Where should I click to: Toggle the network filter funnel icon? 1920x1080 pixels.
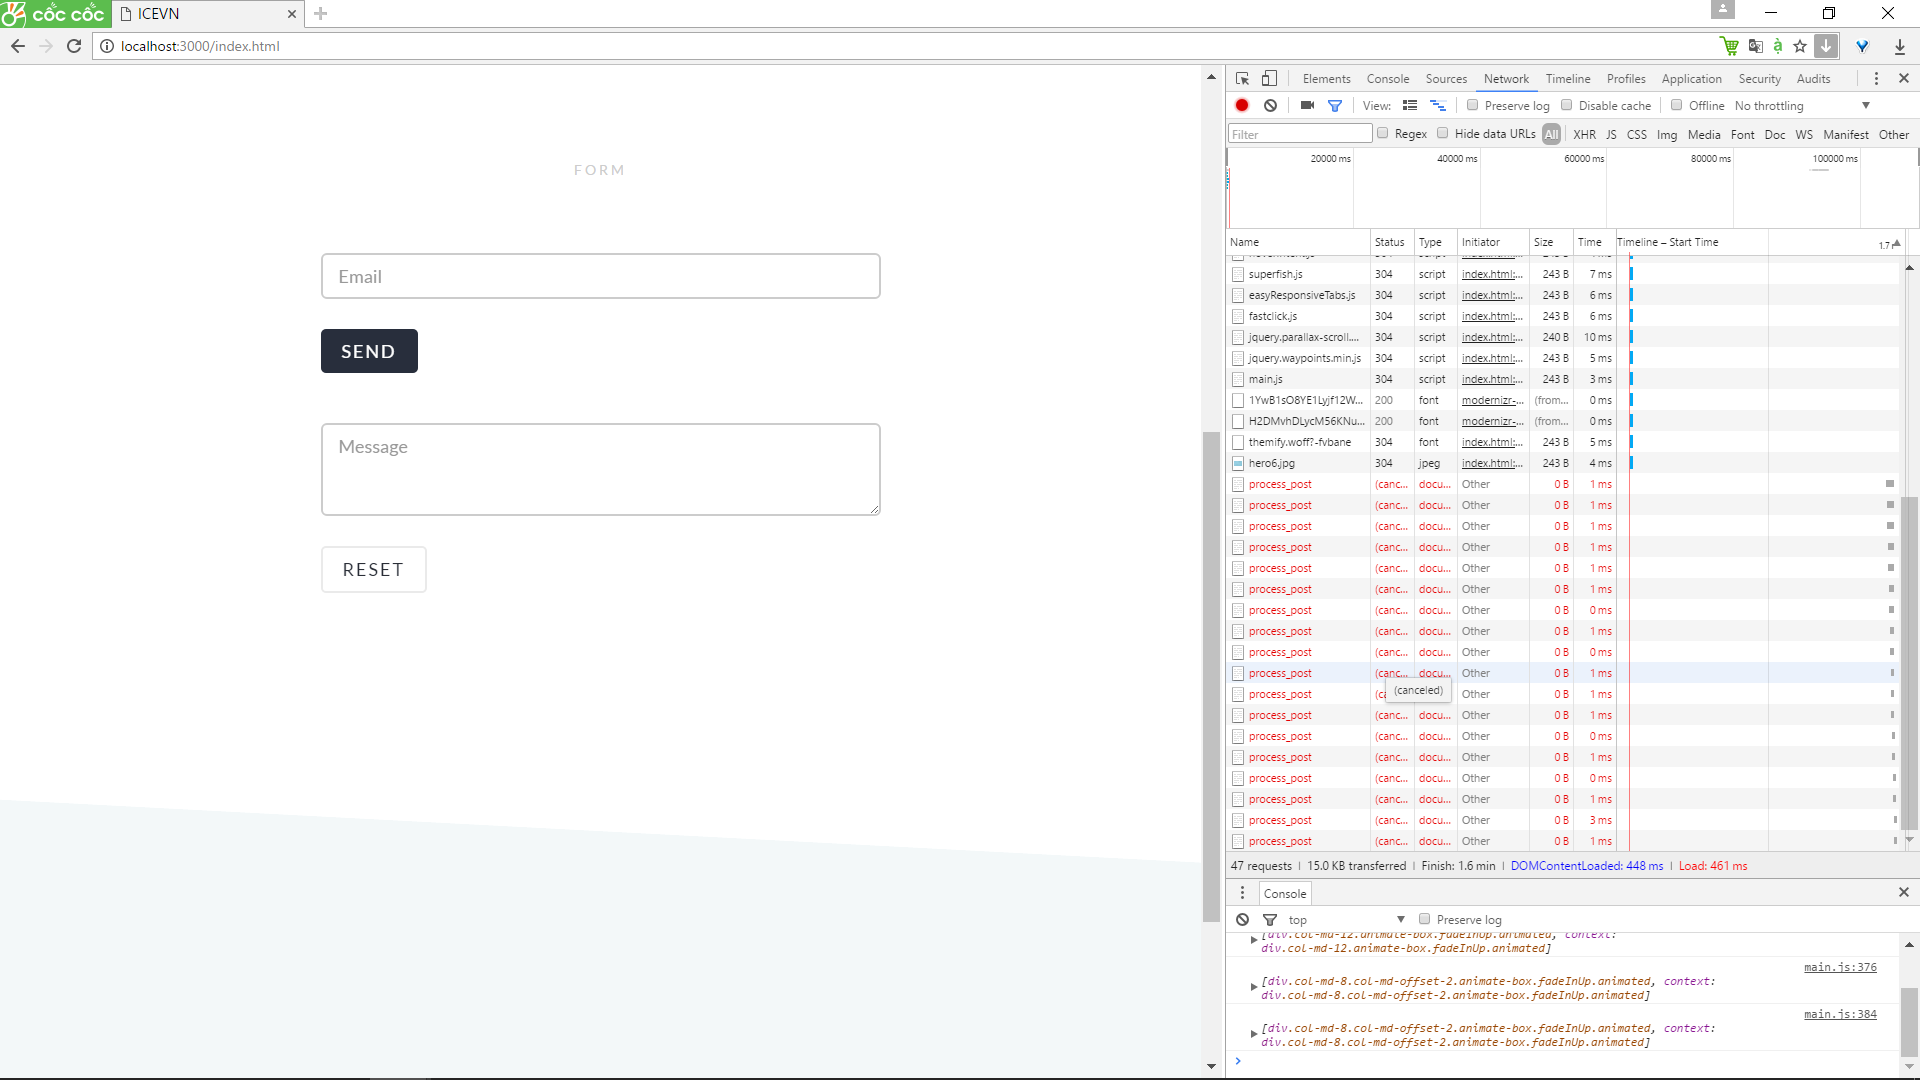[x=1334, y=105]
